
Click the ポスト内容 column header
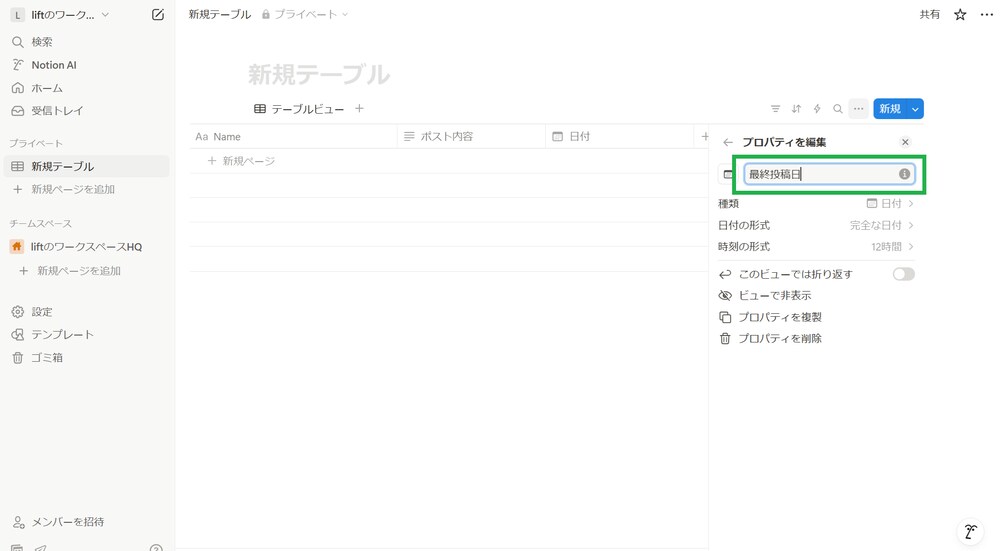pyautogui.click(x=471, y=136)
